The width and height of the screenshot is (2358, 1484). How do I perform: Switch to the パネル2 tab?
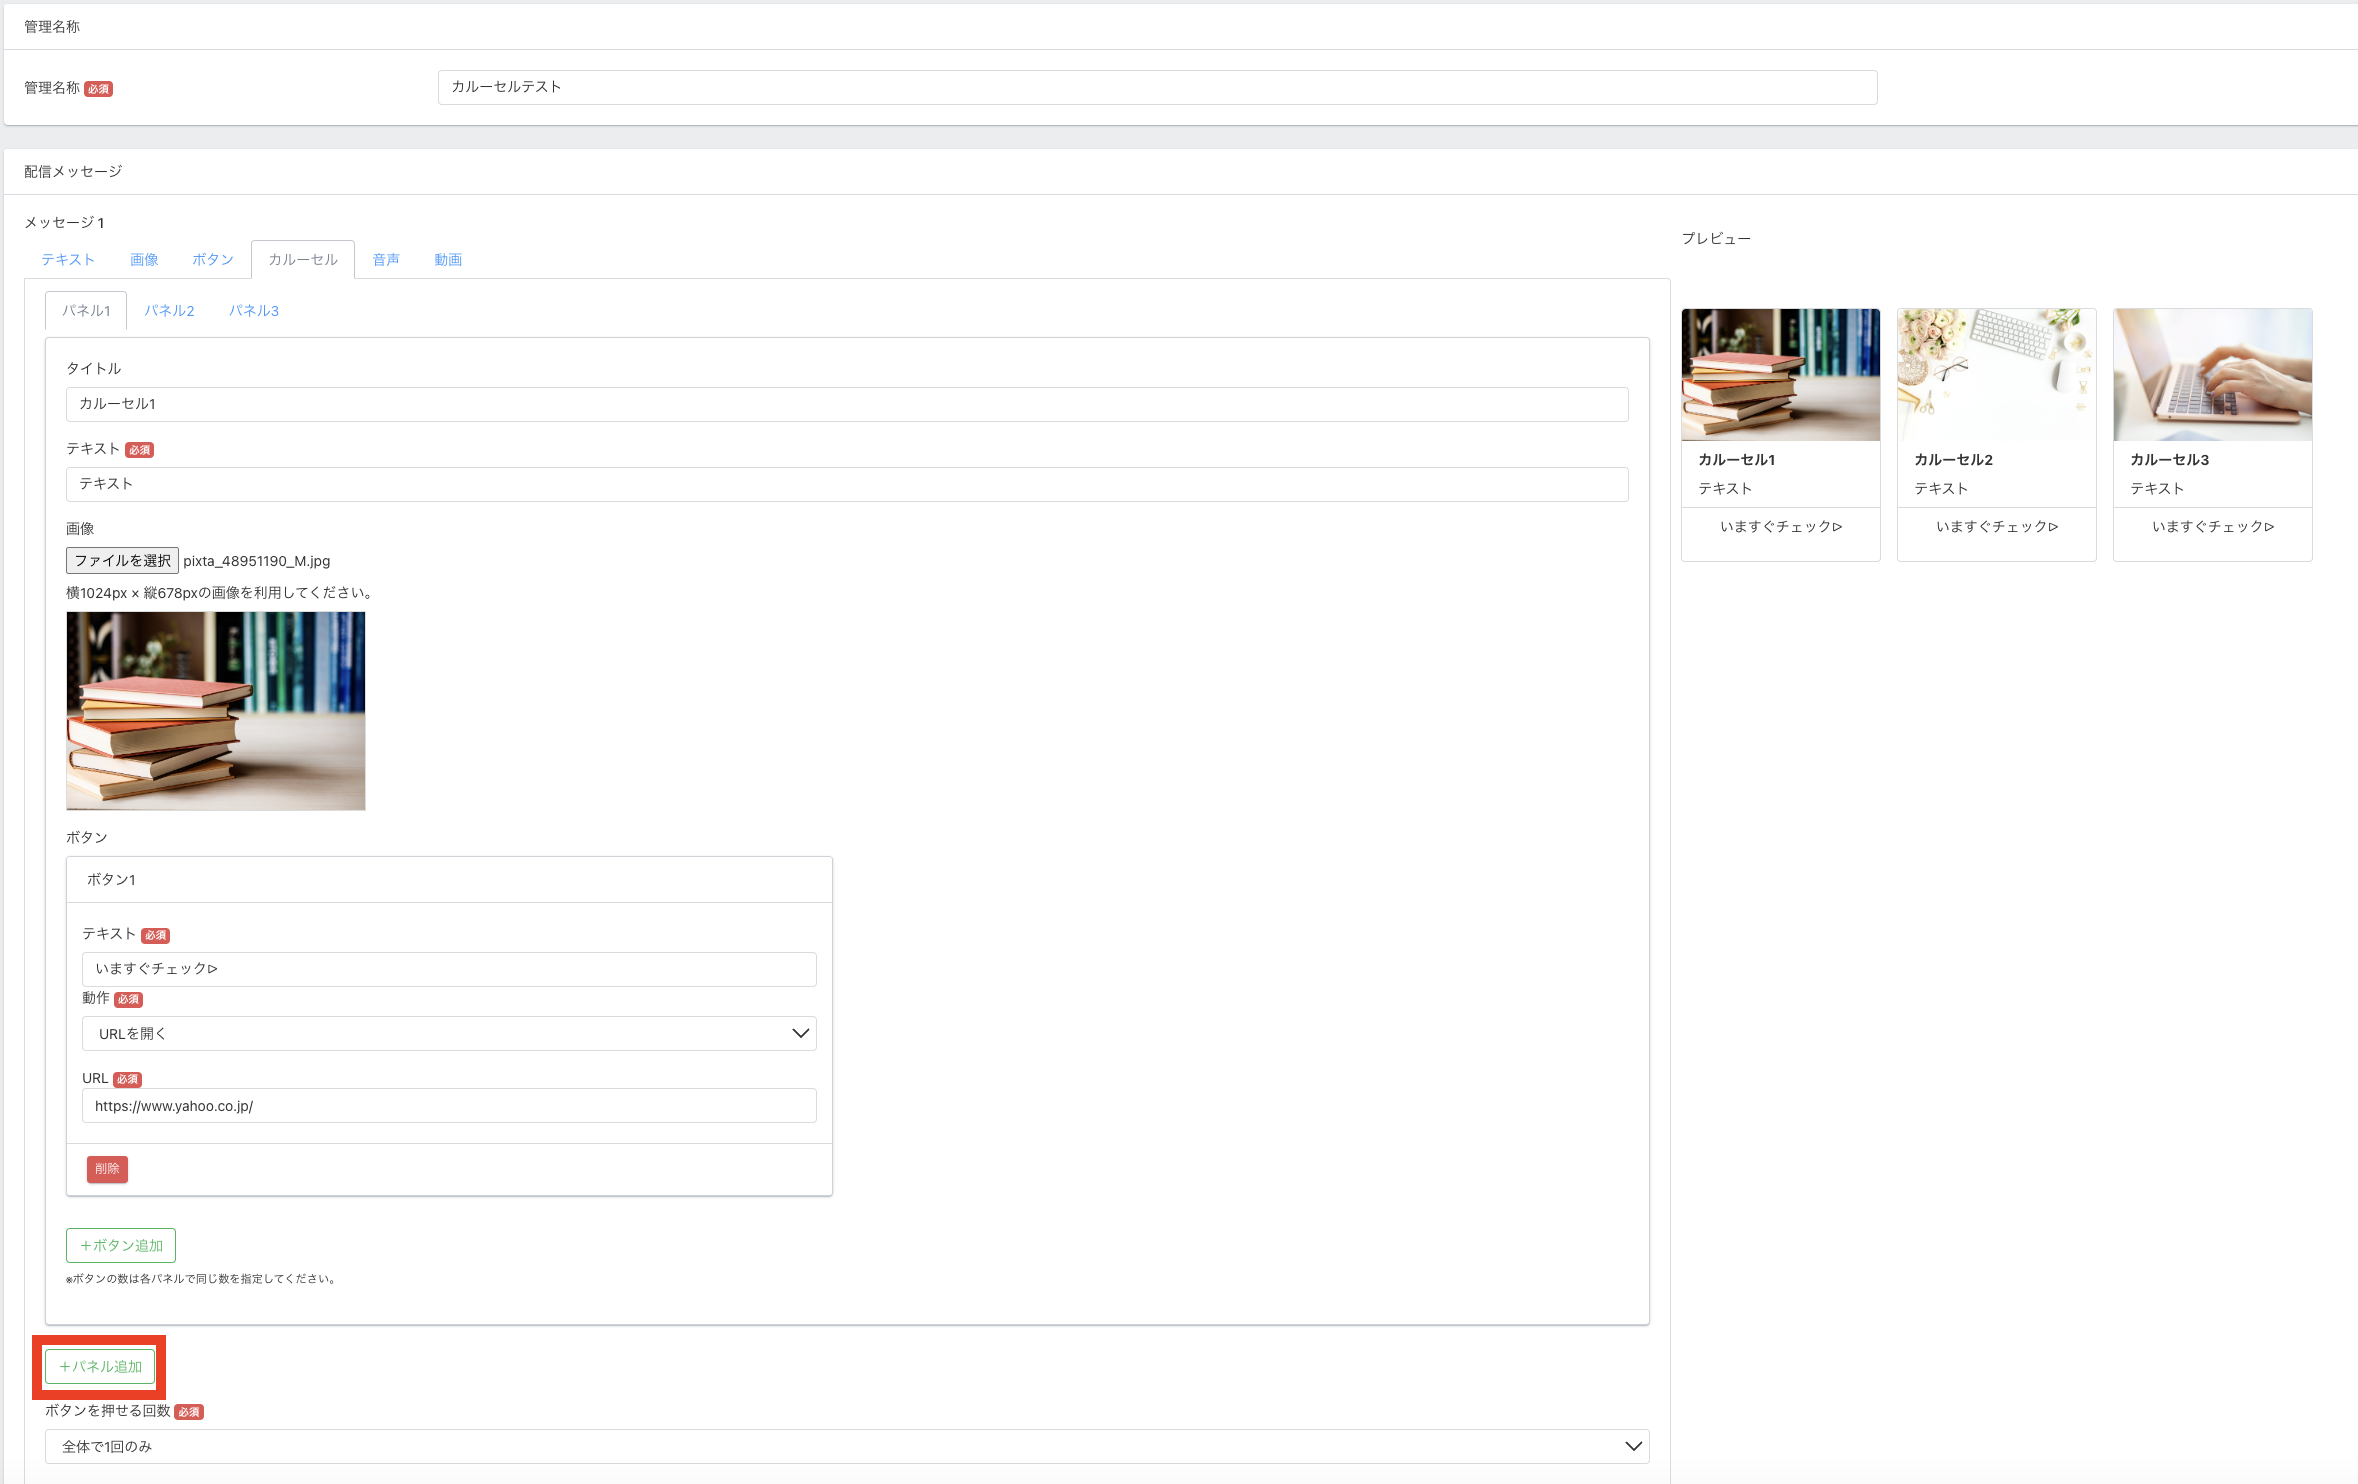(169, 311)
